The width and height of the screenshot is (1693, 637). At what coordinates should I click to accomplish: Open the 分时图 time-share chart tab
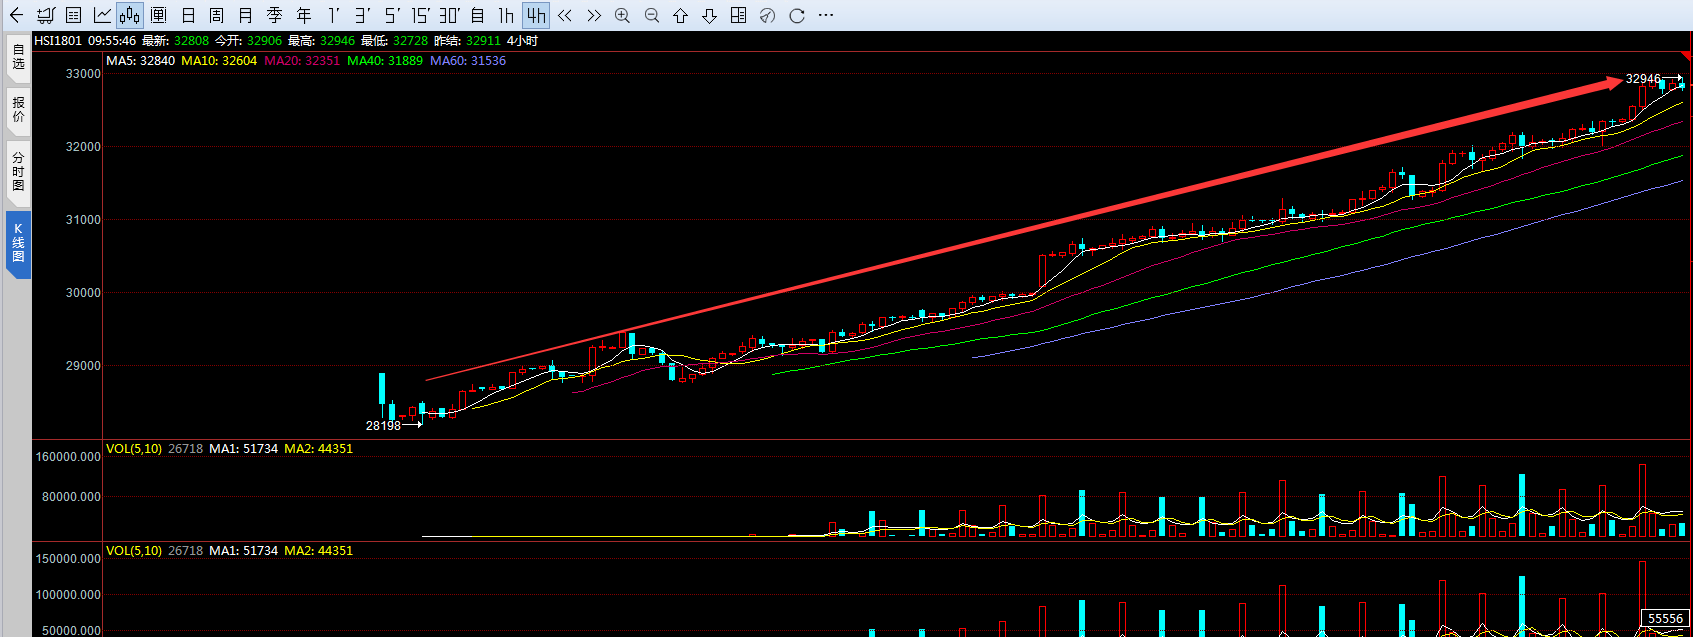18,172
